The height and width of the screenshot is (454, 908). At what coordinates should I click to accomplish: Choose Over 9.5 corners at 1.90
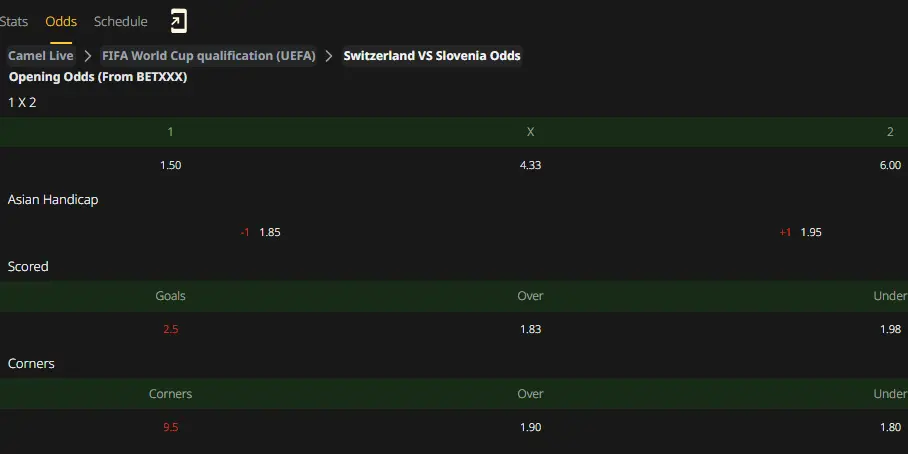pyautogui.click(x=530, y=427)
